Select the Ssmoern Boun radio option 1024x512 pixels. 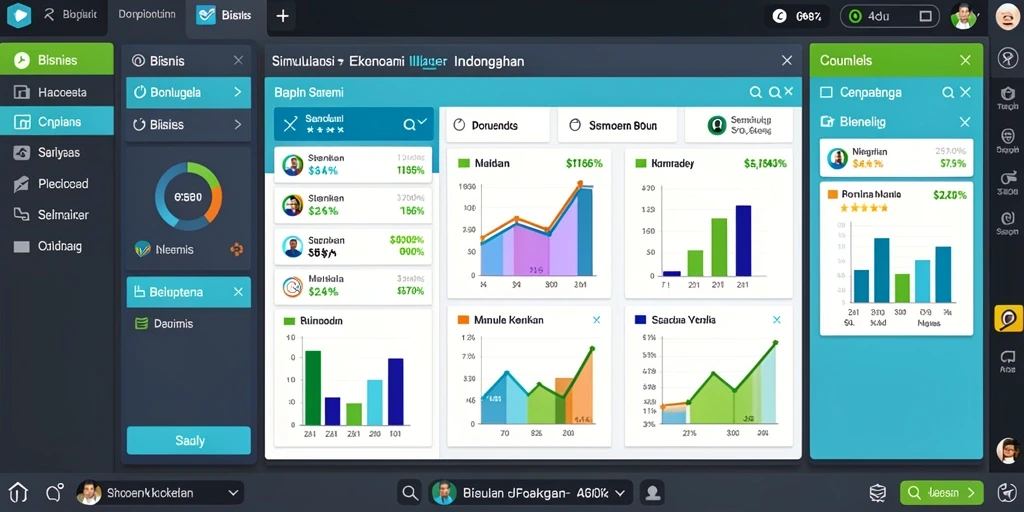pyautogui.click(x=575, y=125)
